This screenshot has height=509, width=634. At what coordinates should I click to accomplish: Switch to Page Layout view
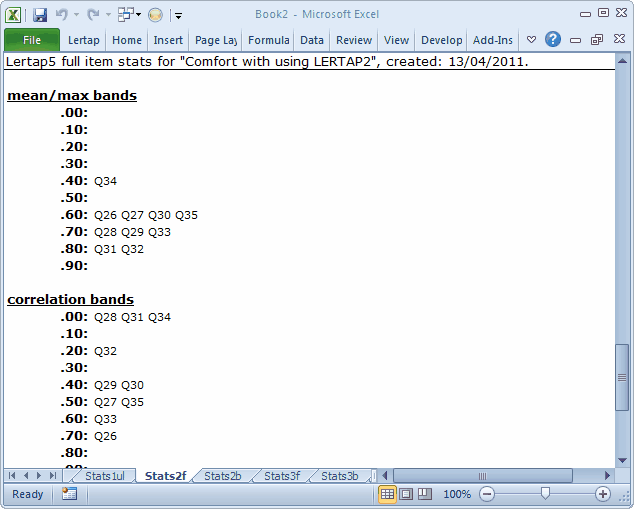coord(406,494)
